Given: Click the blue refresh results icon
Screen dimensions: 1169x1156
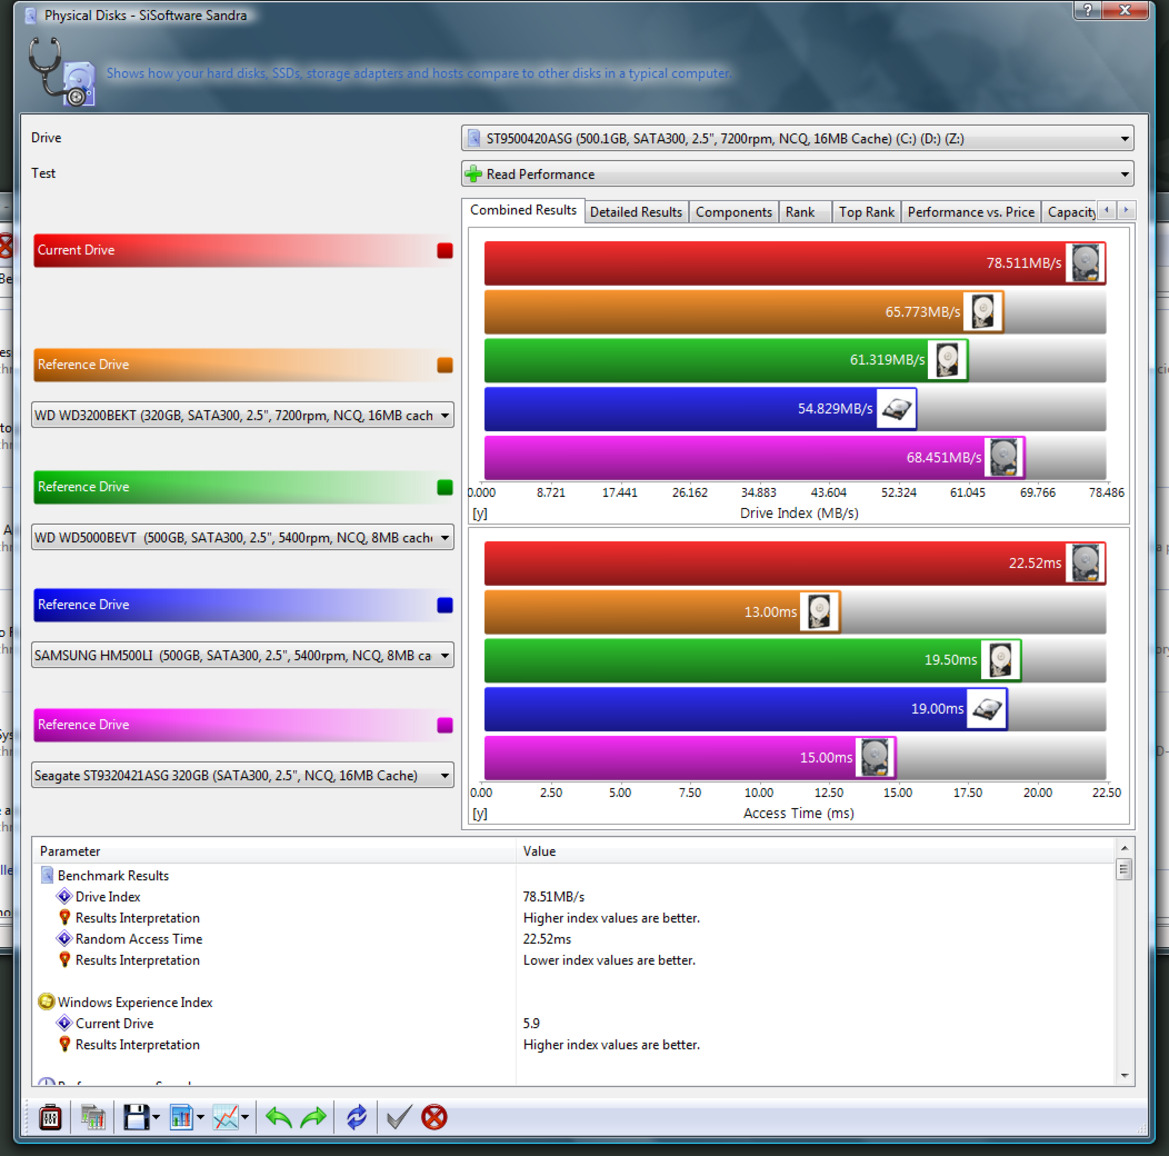Looking at the screenshot, I should 356,1117.
